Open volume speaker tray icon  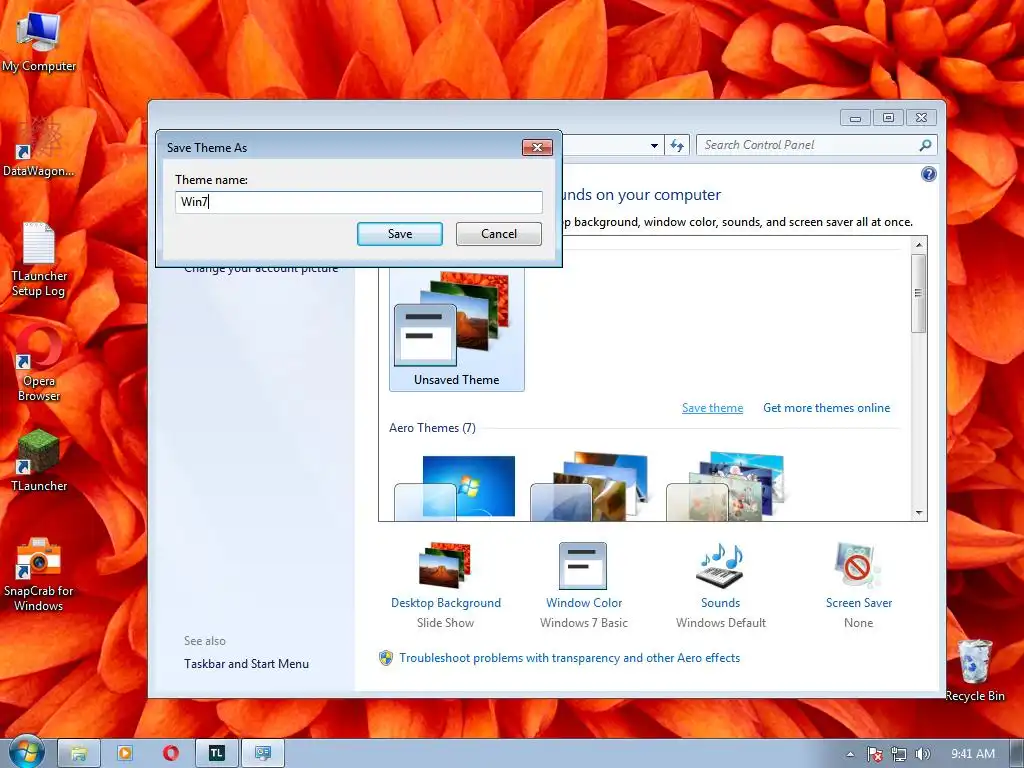tap(923, 754)
